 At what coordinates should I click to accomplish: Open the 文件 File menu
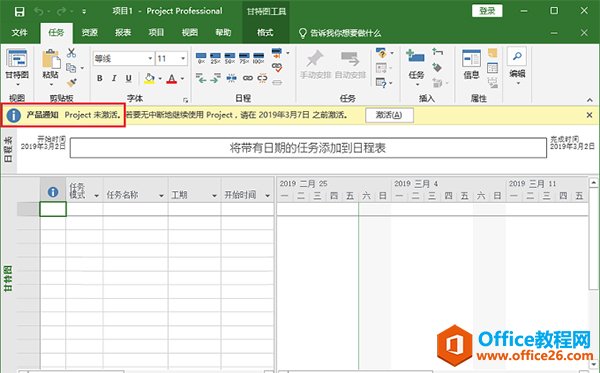20,33
